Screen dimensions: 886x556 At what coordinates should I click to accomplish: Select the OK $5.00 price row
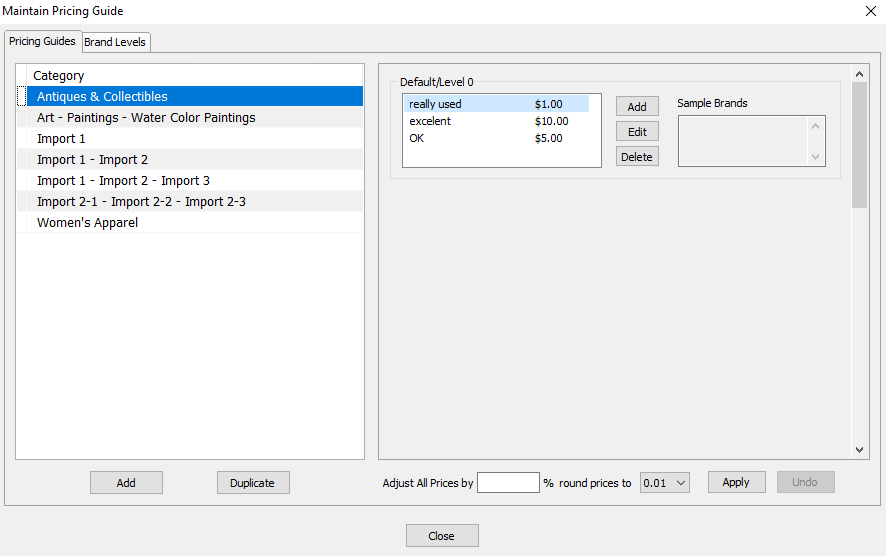click(496, 138)
